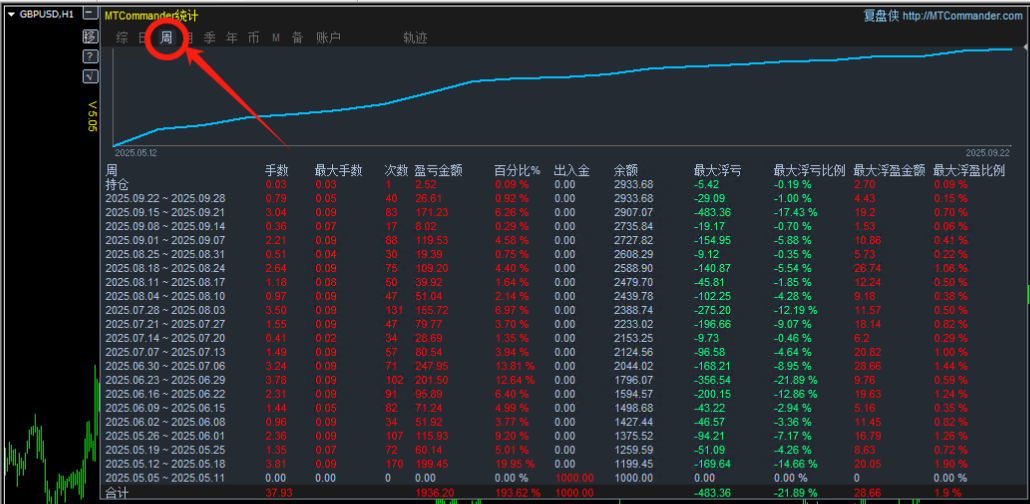Switch to the 年 yearly tab

[x=232, y=38]
